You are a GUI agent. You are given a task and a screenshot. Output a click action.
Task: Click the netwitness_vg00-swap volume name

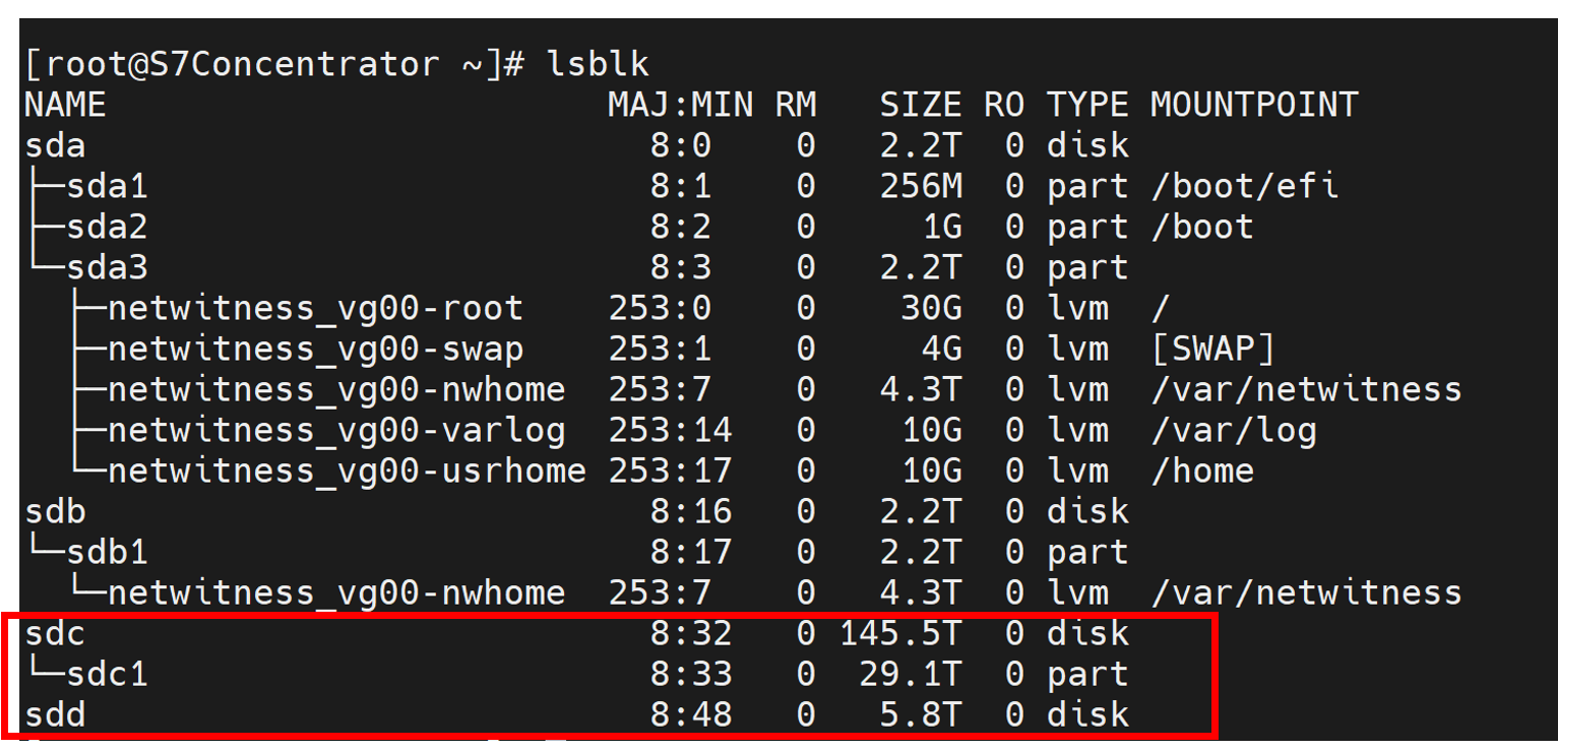[315, 349]
